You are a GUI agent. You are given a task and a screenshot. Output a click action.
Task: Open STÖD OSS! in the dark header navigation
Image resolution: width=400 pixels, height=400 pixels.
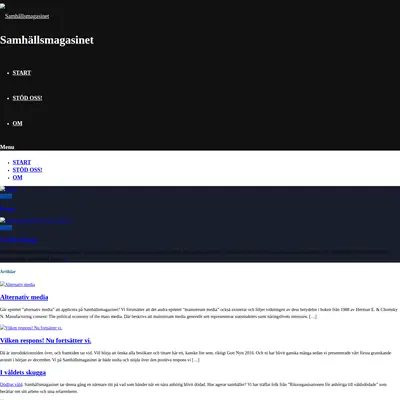[x=27, y=98]
